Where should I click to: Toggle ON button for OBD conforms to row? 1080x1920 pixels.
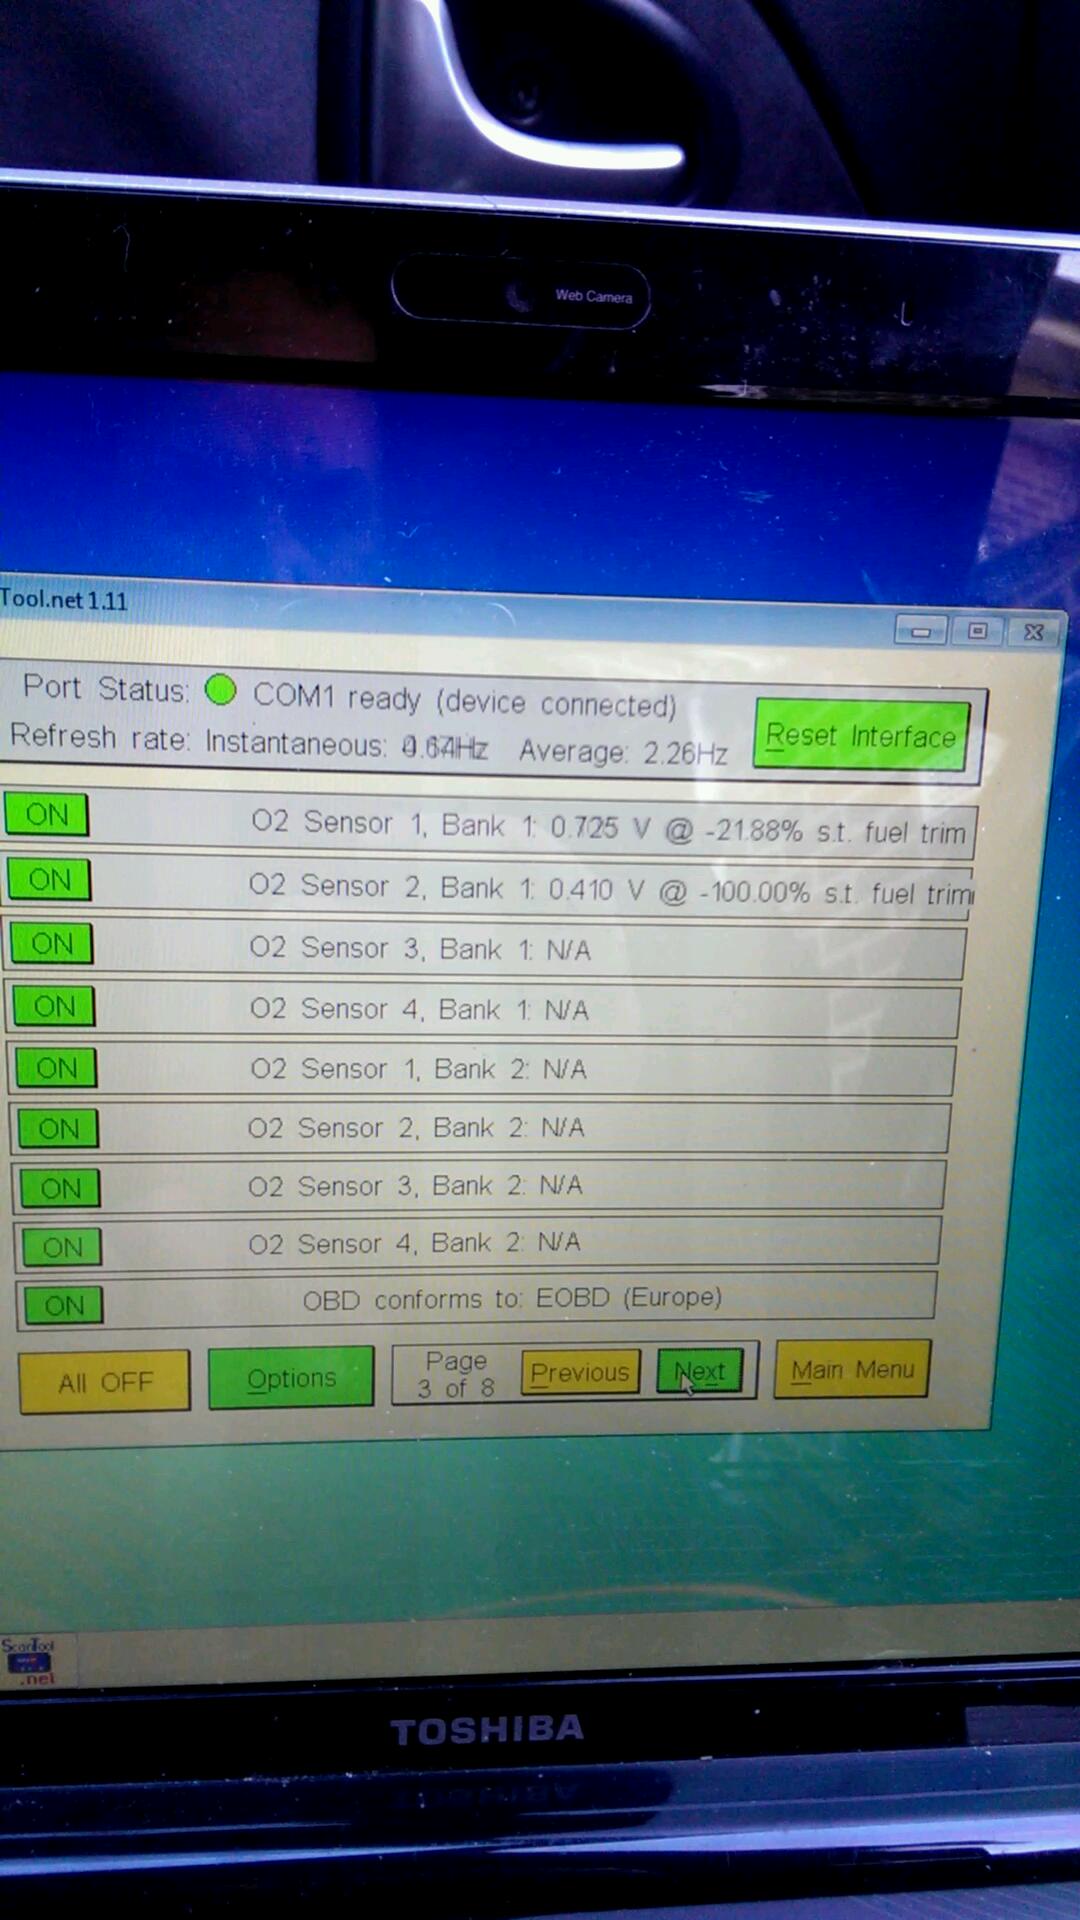point(65,1306)
